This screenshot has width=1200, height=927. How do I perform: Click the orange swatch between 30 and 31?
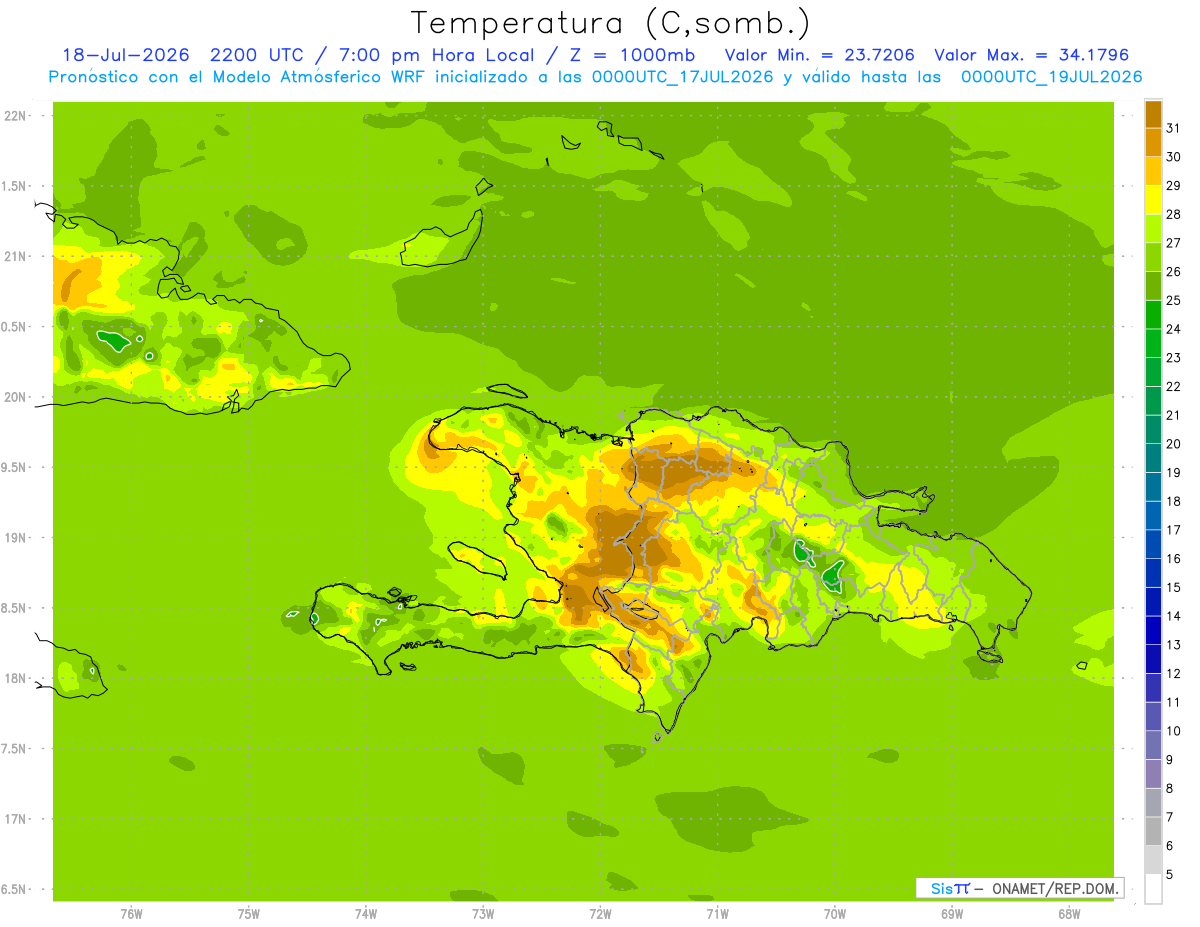(x=1153, y=142)
